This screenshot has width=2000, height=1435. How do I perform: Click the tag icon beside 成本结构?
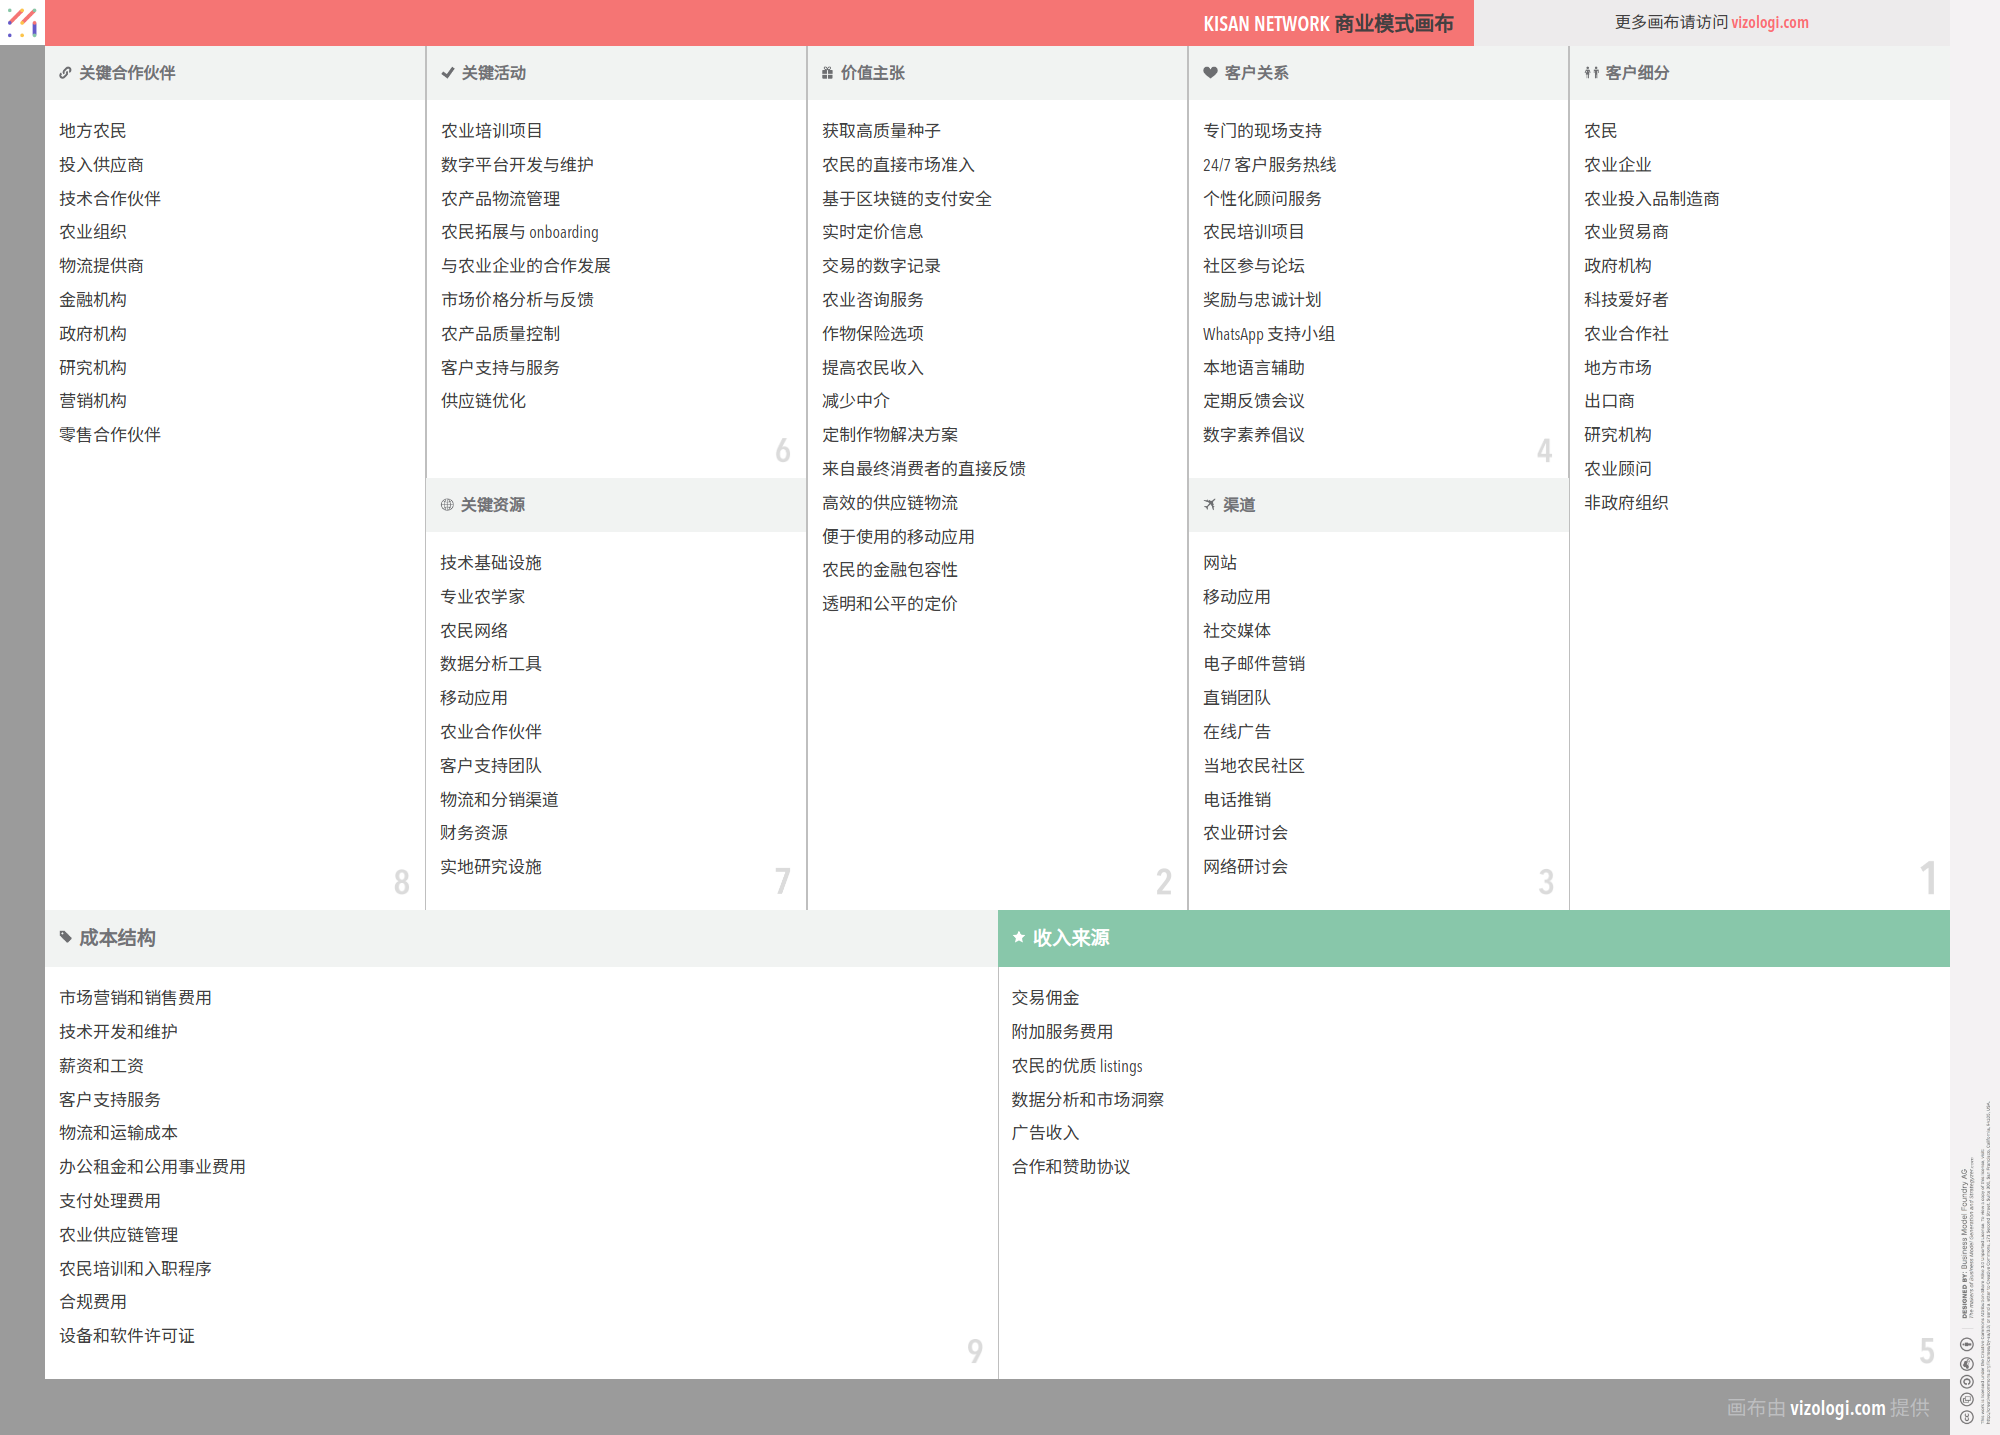click(x=65, y=938)
